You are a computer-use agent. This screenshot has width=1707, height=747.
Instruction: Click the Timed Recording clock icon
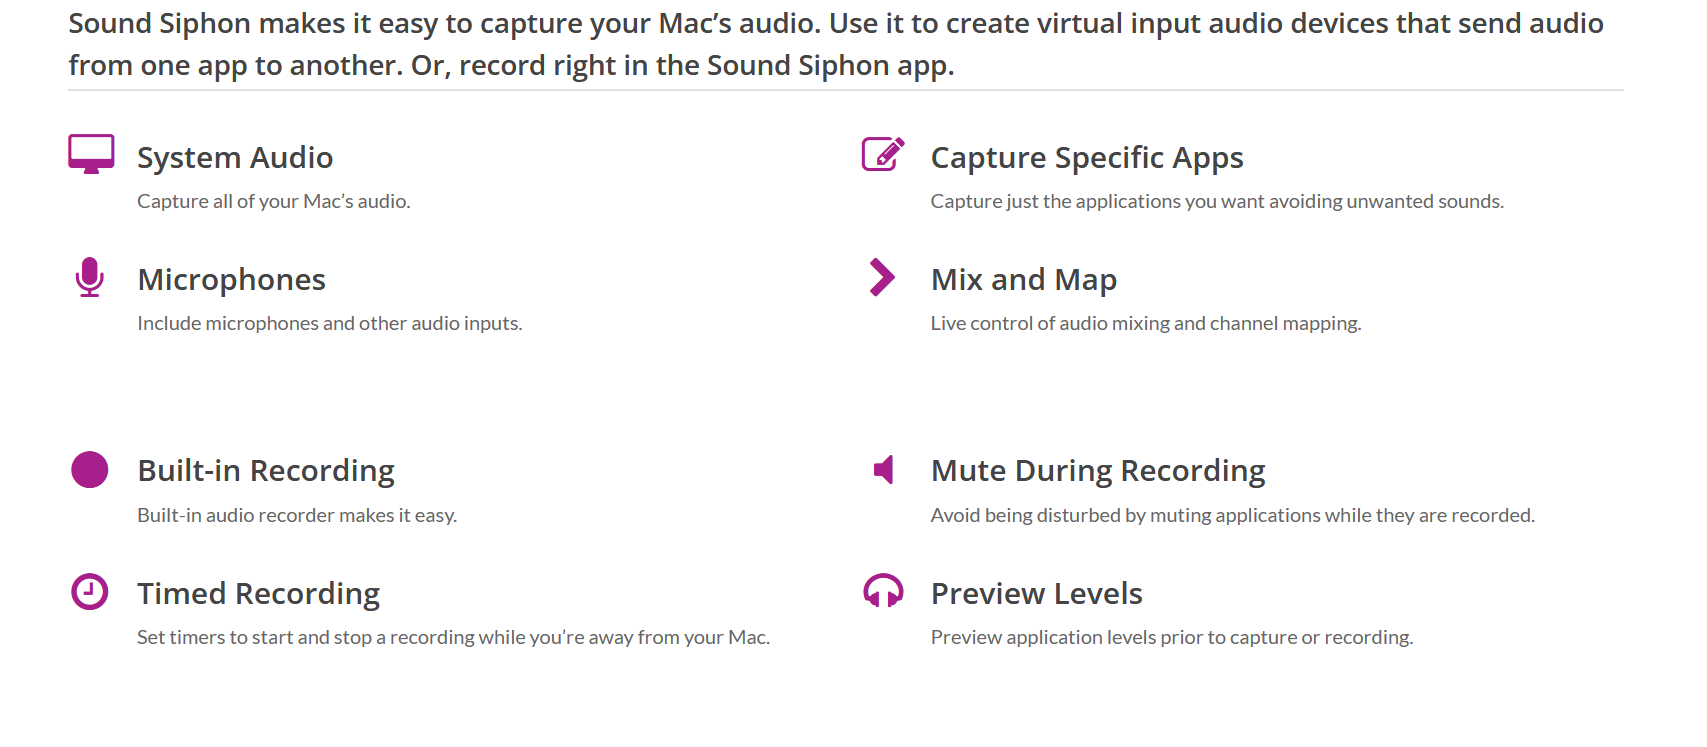click(90, 591)
